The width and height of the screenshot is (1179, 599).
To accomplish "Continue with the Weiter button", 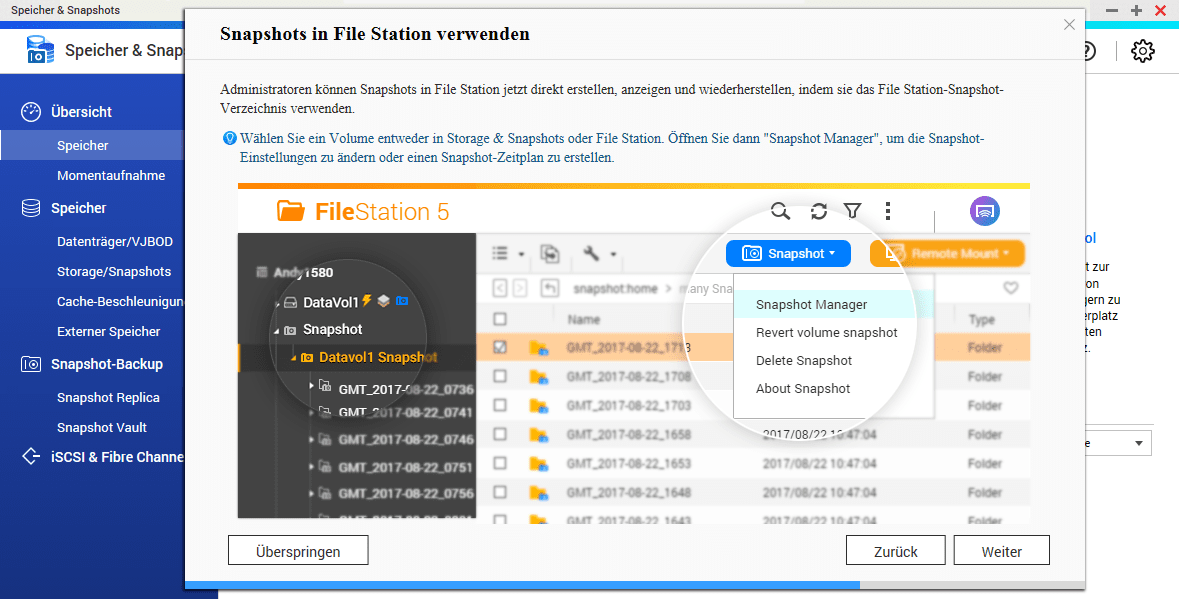I will point(1002,551).
